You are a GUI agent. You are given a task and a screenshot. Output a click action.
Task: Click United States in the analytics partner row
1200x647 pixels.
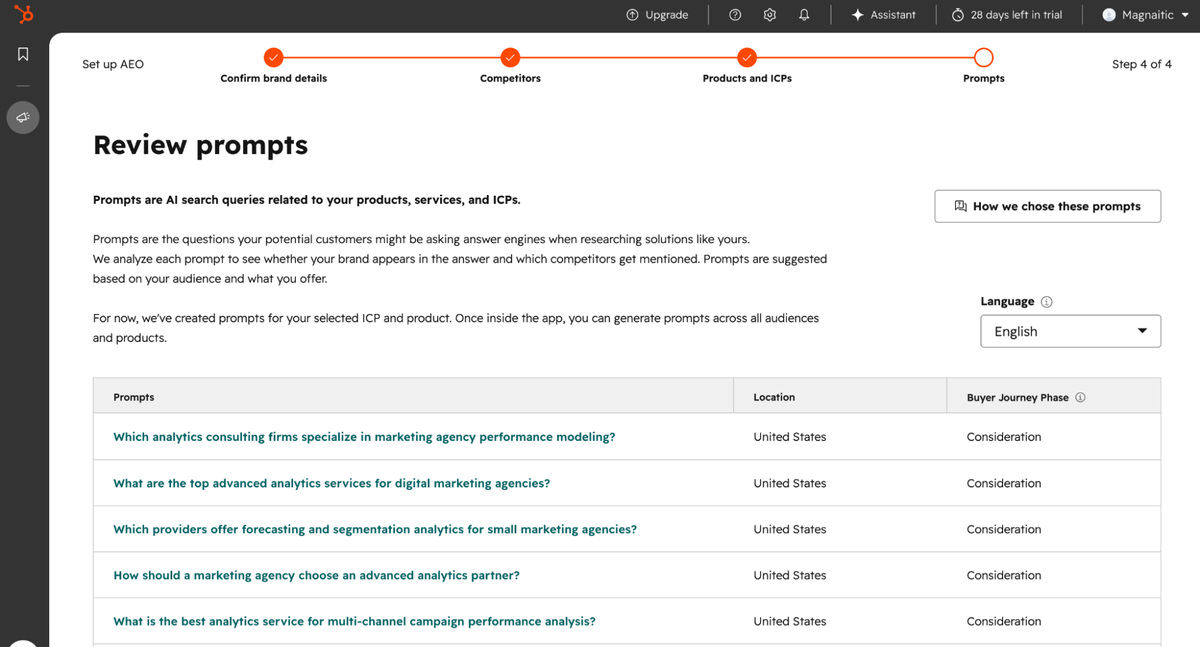(790, 575)
